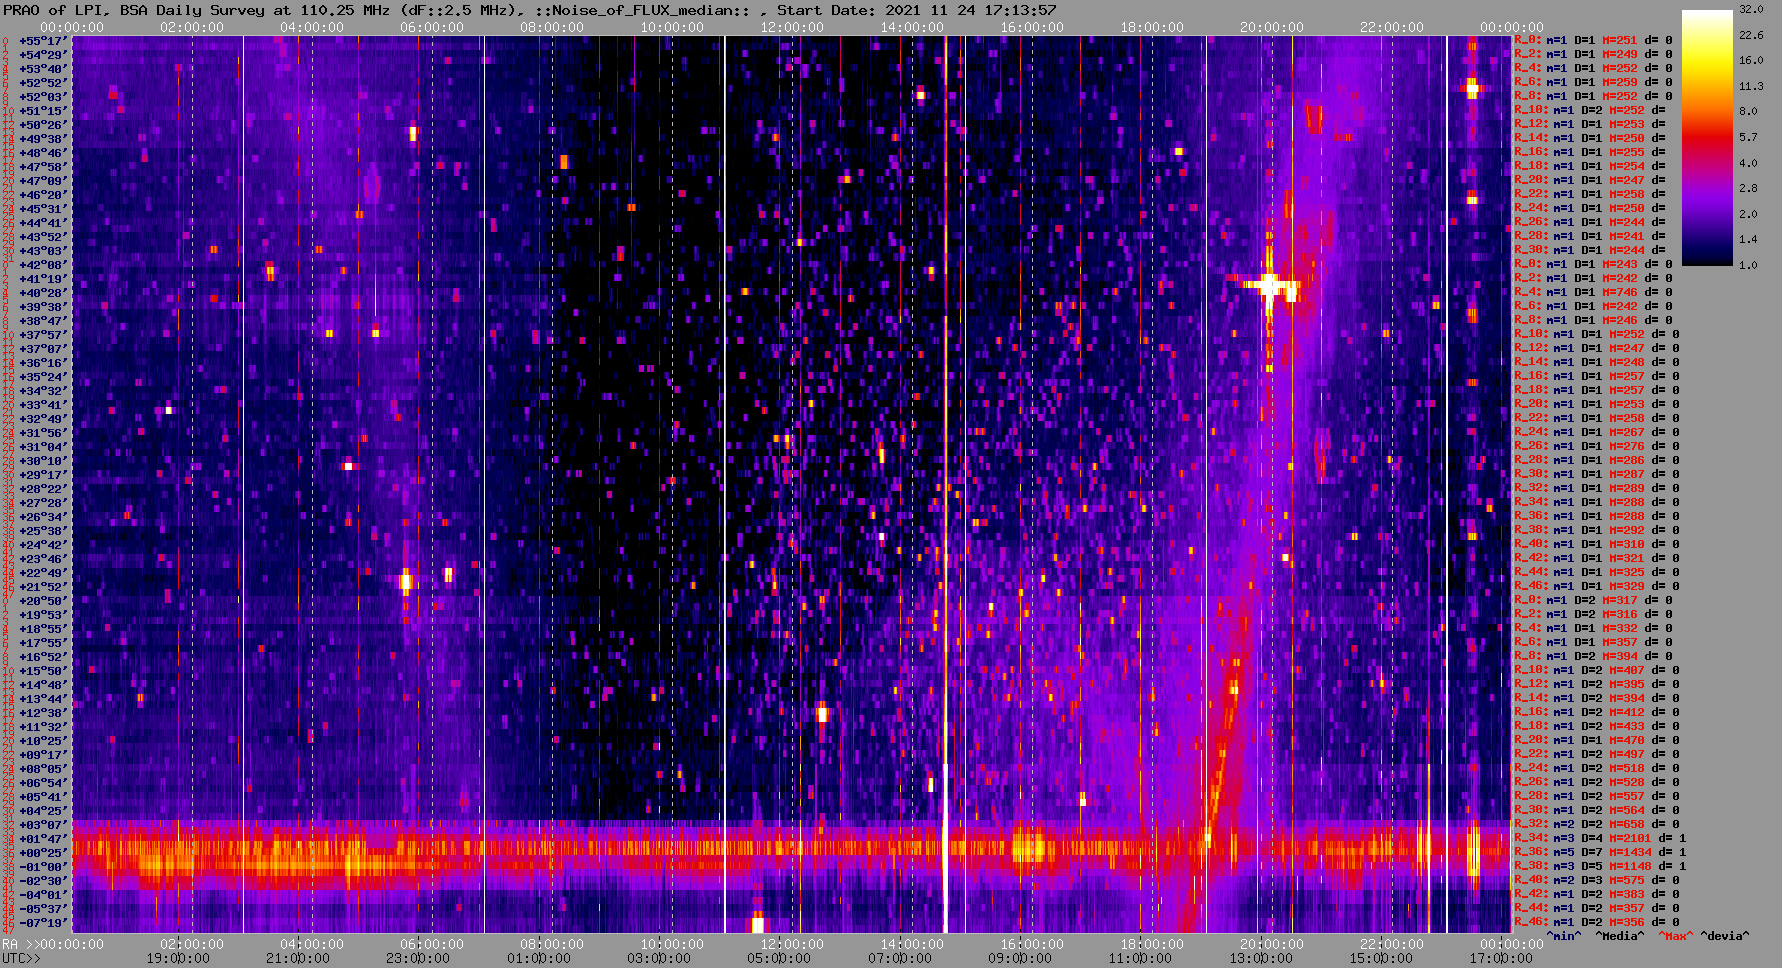Click the 32.0 colorbar scale value
Viewport: 1782px width, 968px height.
1751,9
